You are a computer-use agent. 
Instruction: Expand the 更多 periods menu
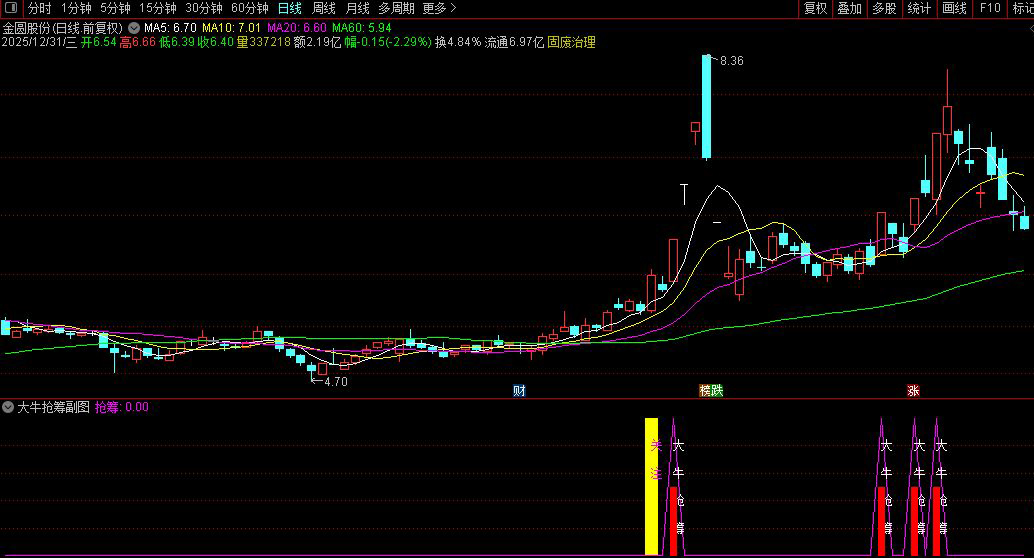coord(439,9)
